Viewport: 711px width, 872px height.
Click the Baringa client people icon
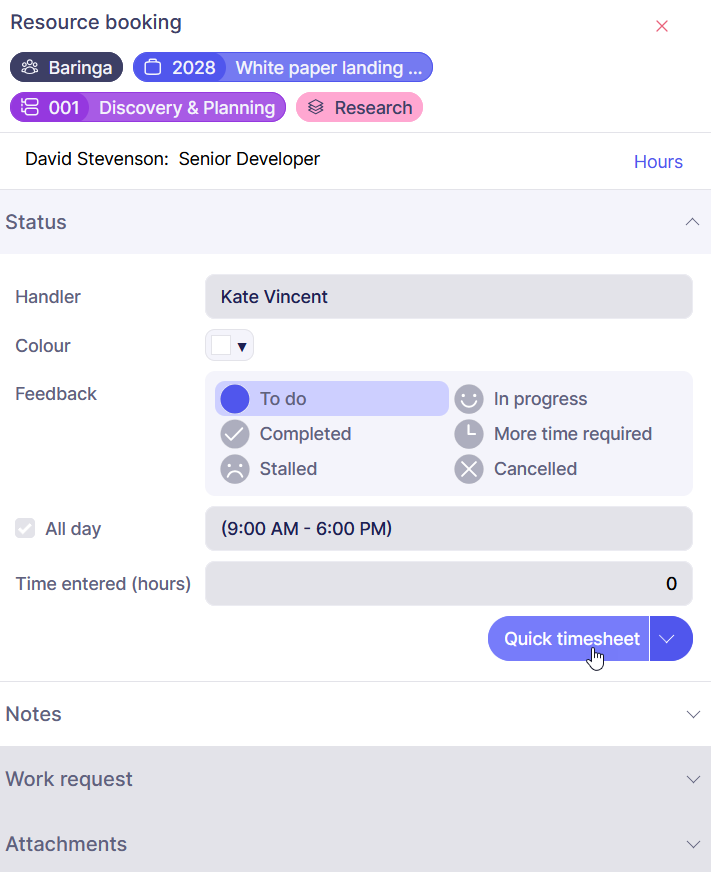30,68
